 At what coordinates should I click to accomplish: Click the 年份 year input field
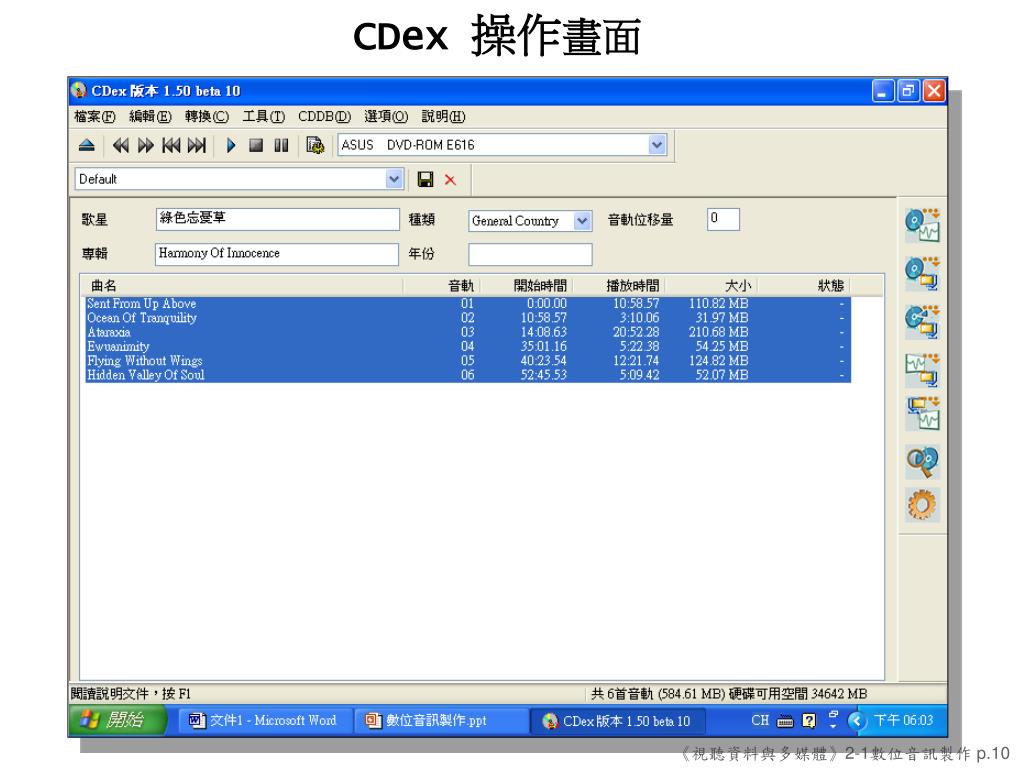530,254
